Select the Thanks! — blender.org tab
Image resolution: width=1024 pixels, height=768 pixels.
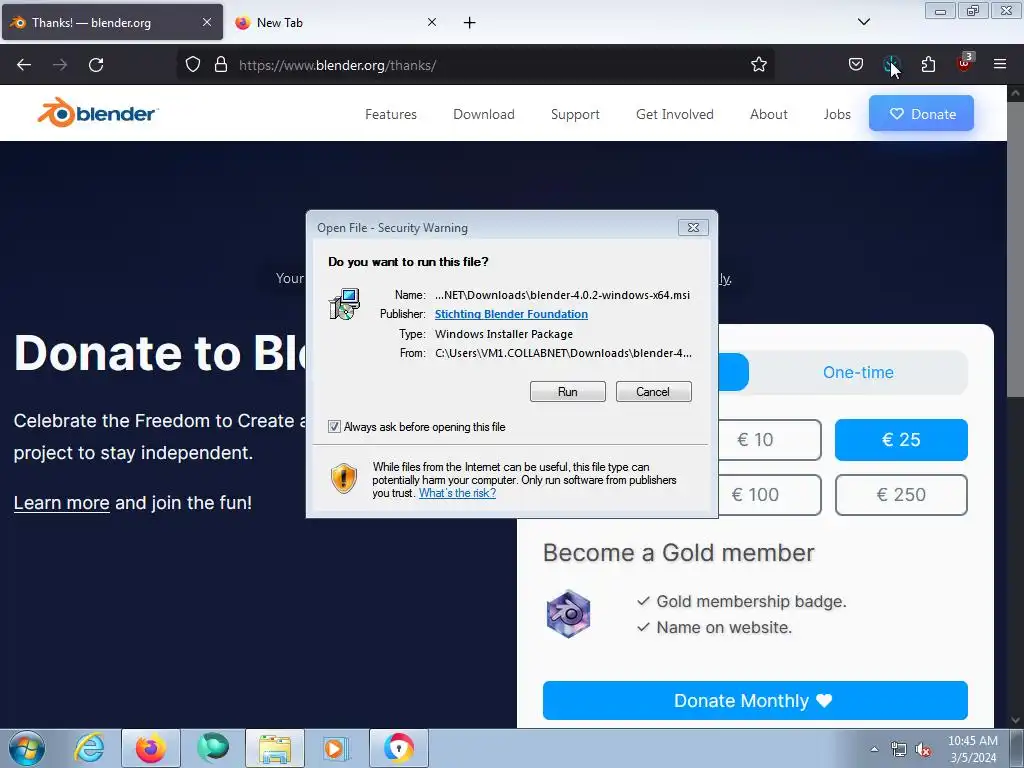(x=112, y=22)
